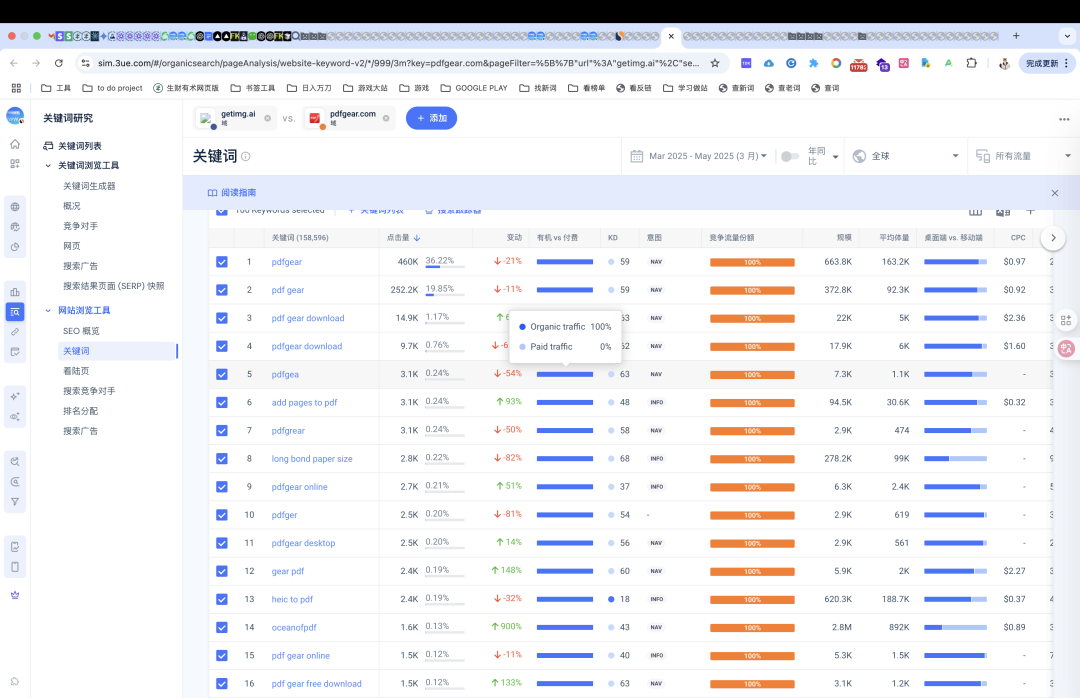The width and height of the screenshot is (1080, 698).
Task: Click the bar chart icon in sidebar
Action: 15,291
